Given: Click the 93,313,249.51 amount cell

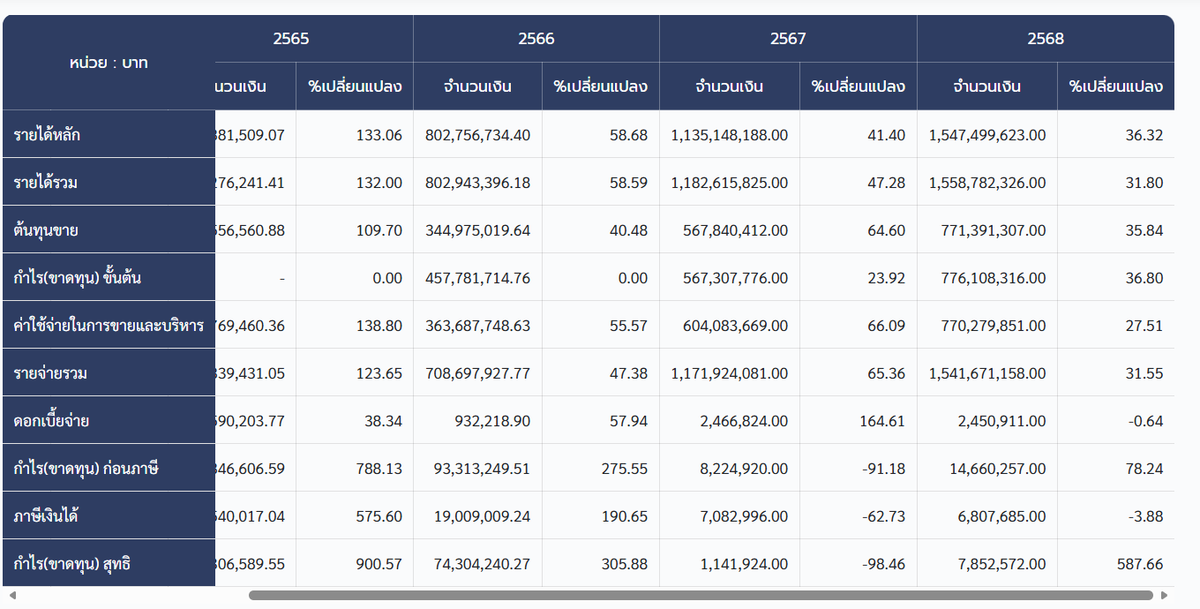Looking at the screenshot, I should pyautogui.click(x=478, y=468).
